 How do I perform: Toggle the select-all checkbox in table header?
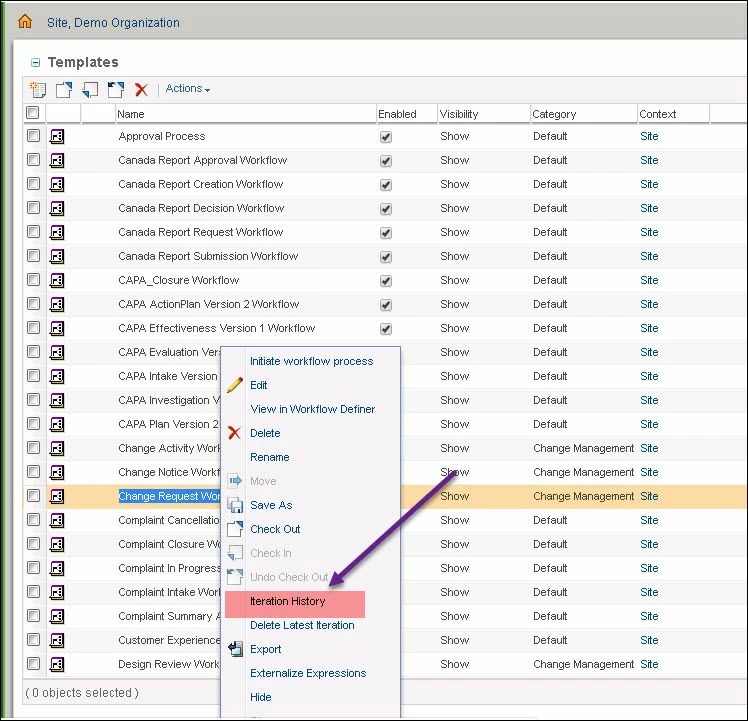(32, 113)
